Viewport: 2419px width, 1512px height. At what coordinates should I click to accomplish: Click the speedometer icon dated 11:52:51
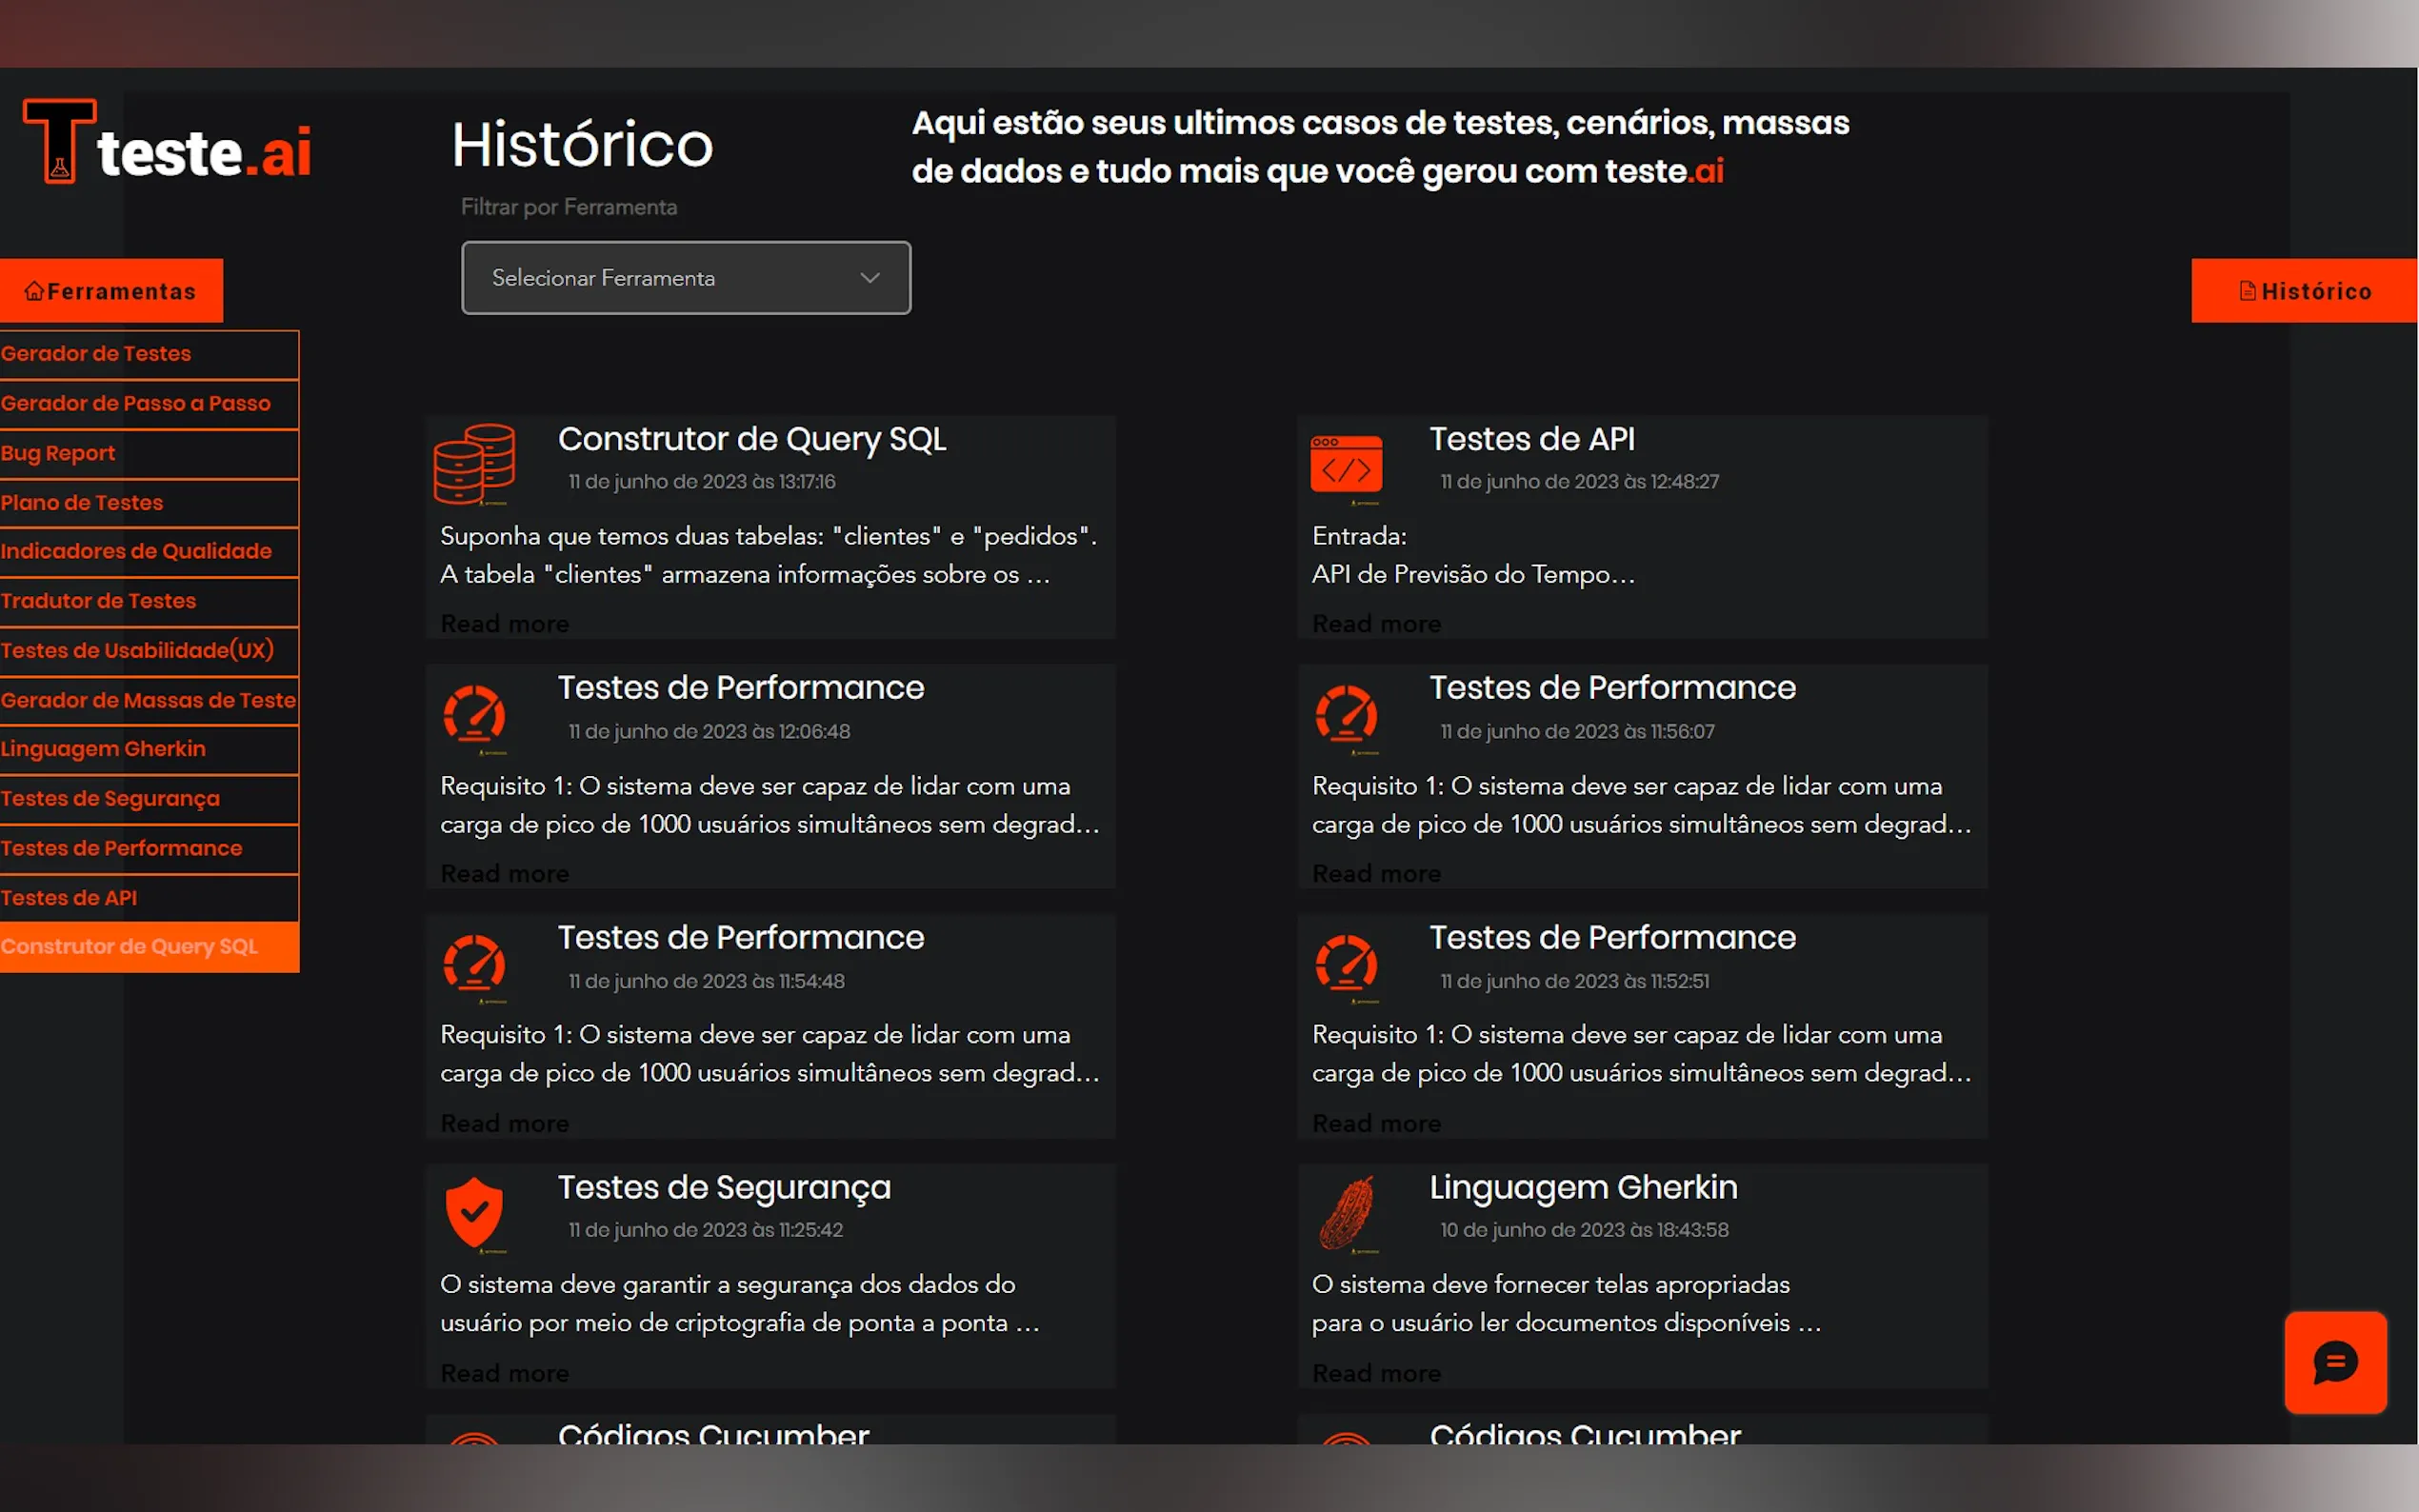1346,964
